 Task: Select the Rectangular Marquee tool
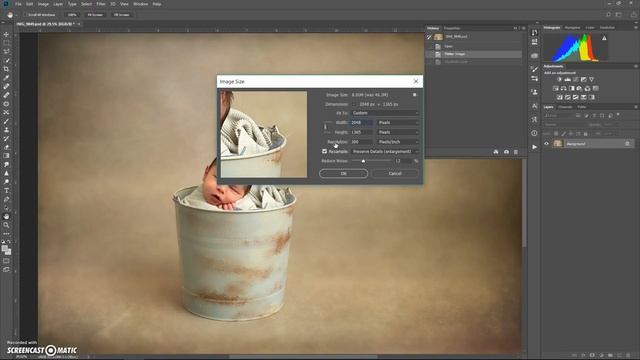click(6, 43)
